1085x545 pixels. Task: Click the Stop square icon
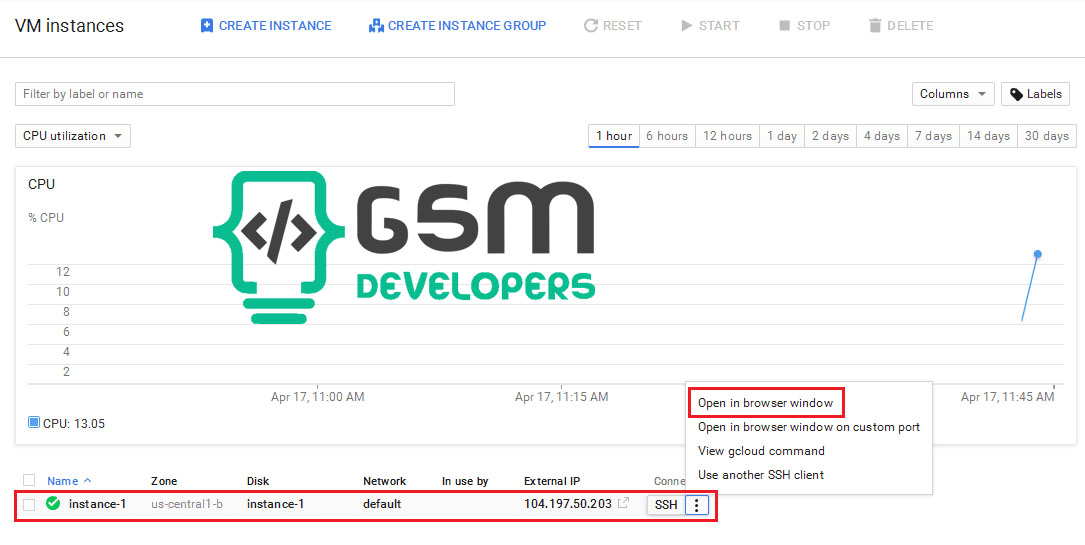click(784, 26)
